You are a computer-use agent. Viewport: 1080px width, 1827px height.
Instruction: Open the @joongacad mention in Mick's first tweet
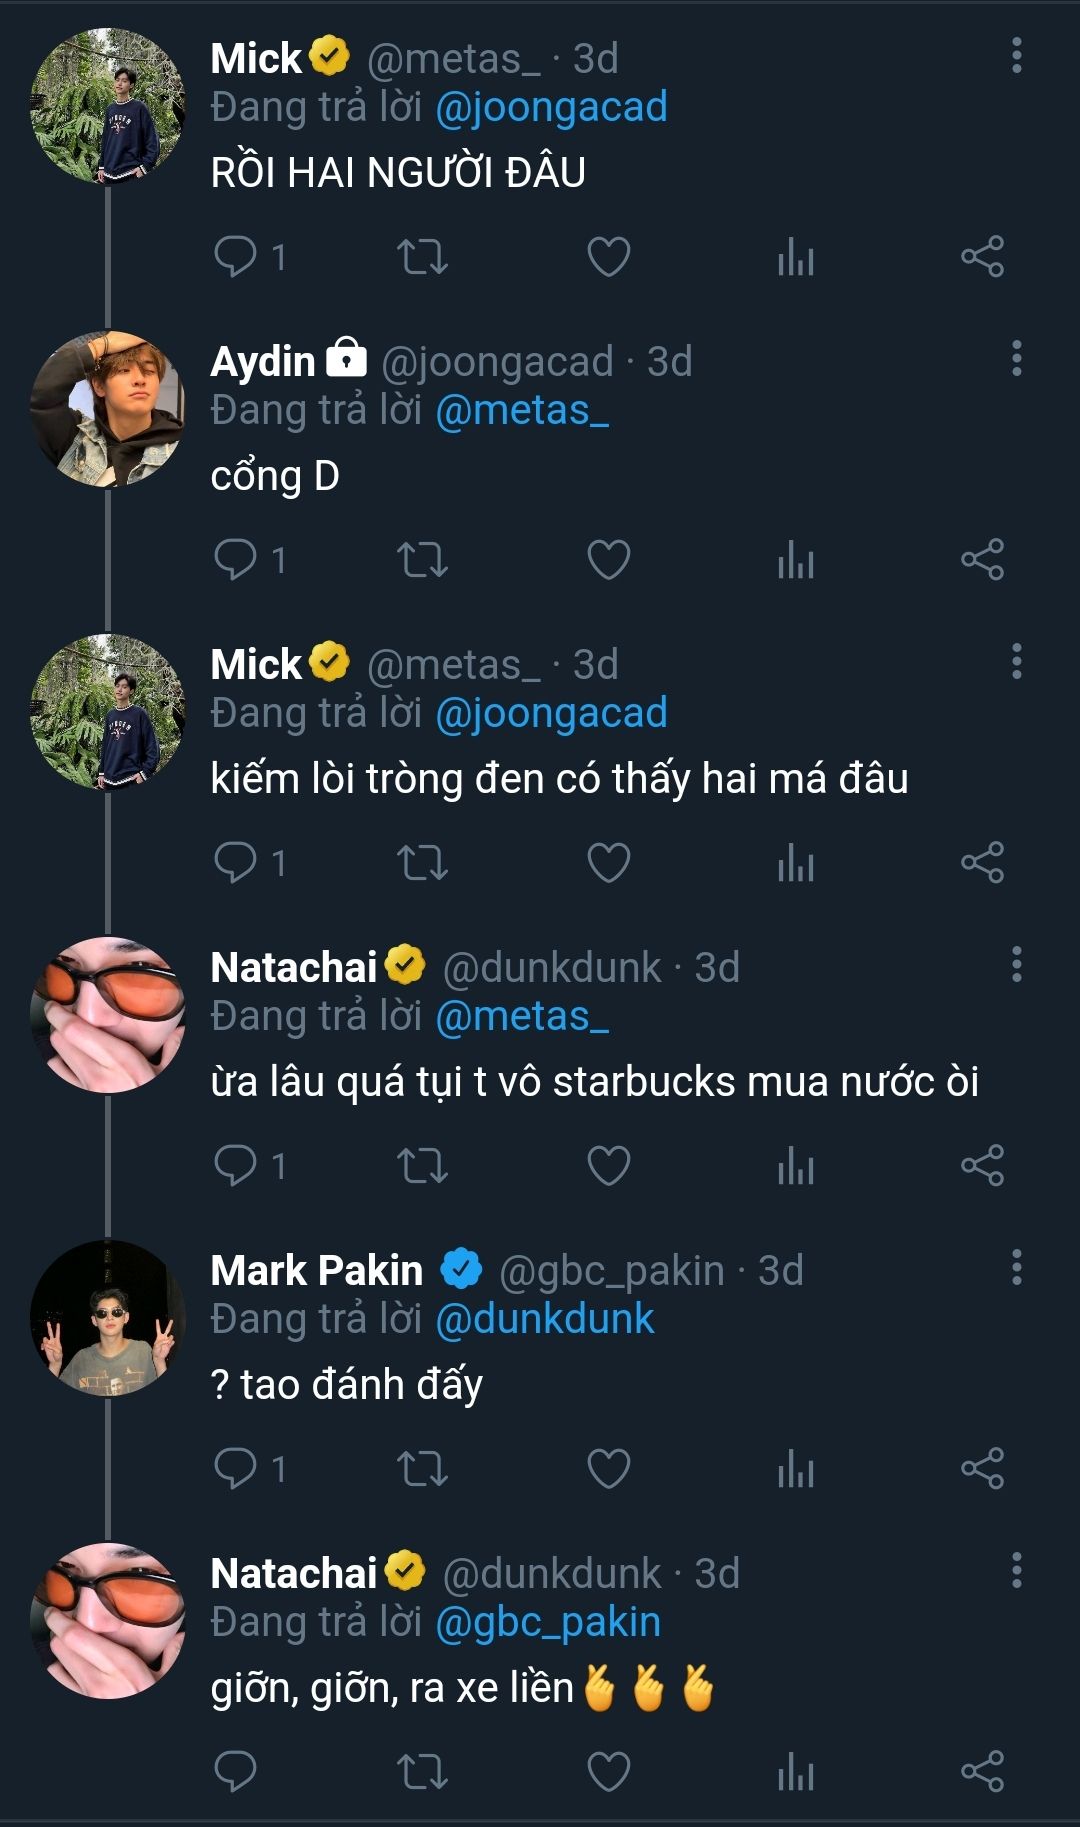point(551,108)
